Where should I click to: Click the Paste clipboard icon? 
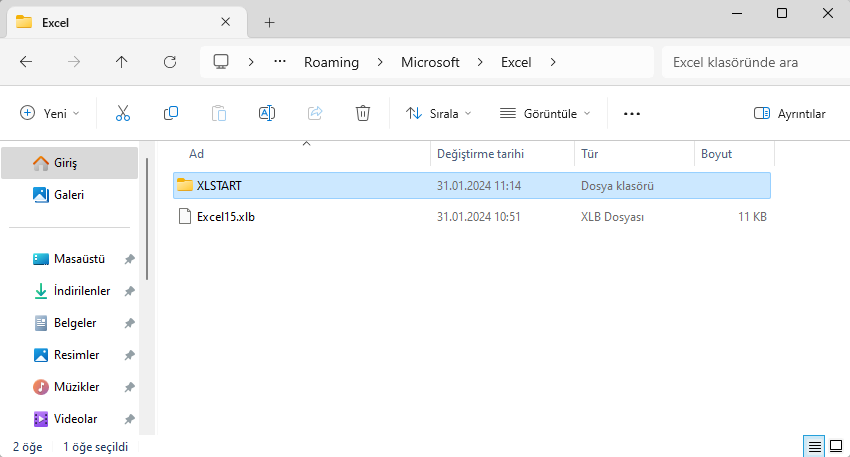(218, 113)
